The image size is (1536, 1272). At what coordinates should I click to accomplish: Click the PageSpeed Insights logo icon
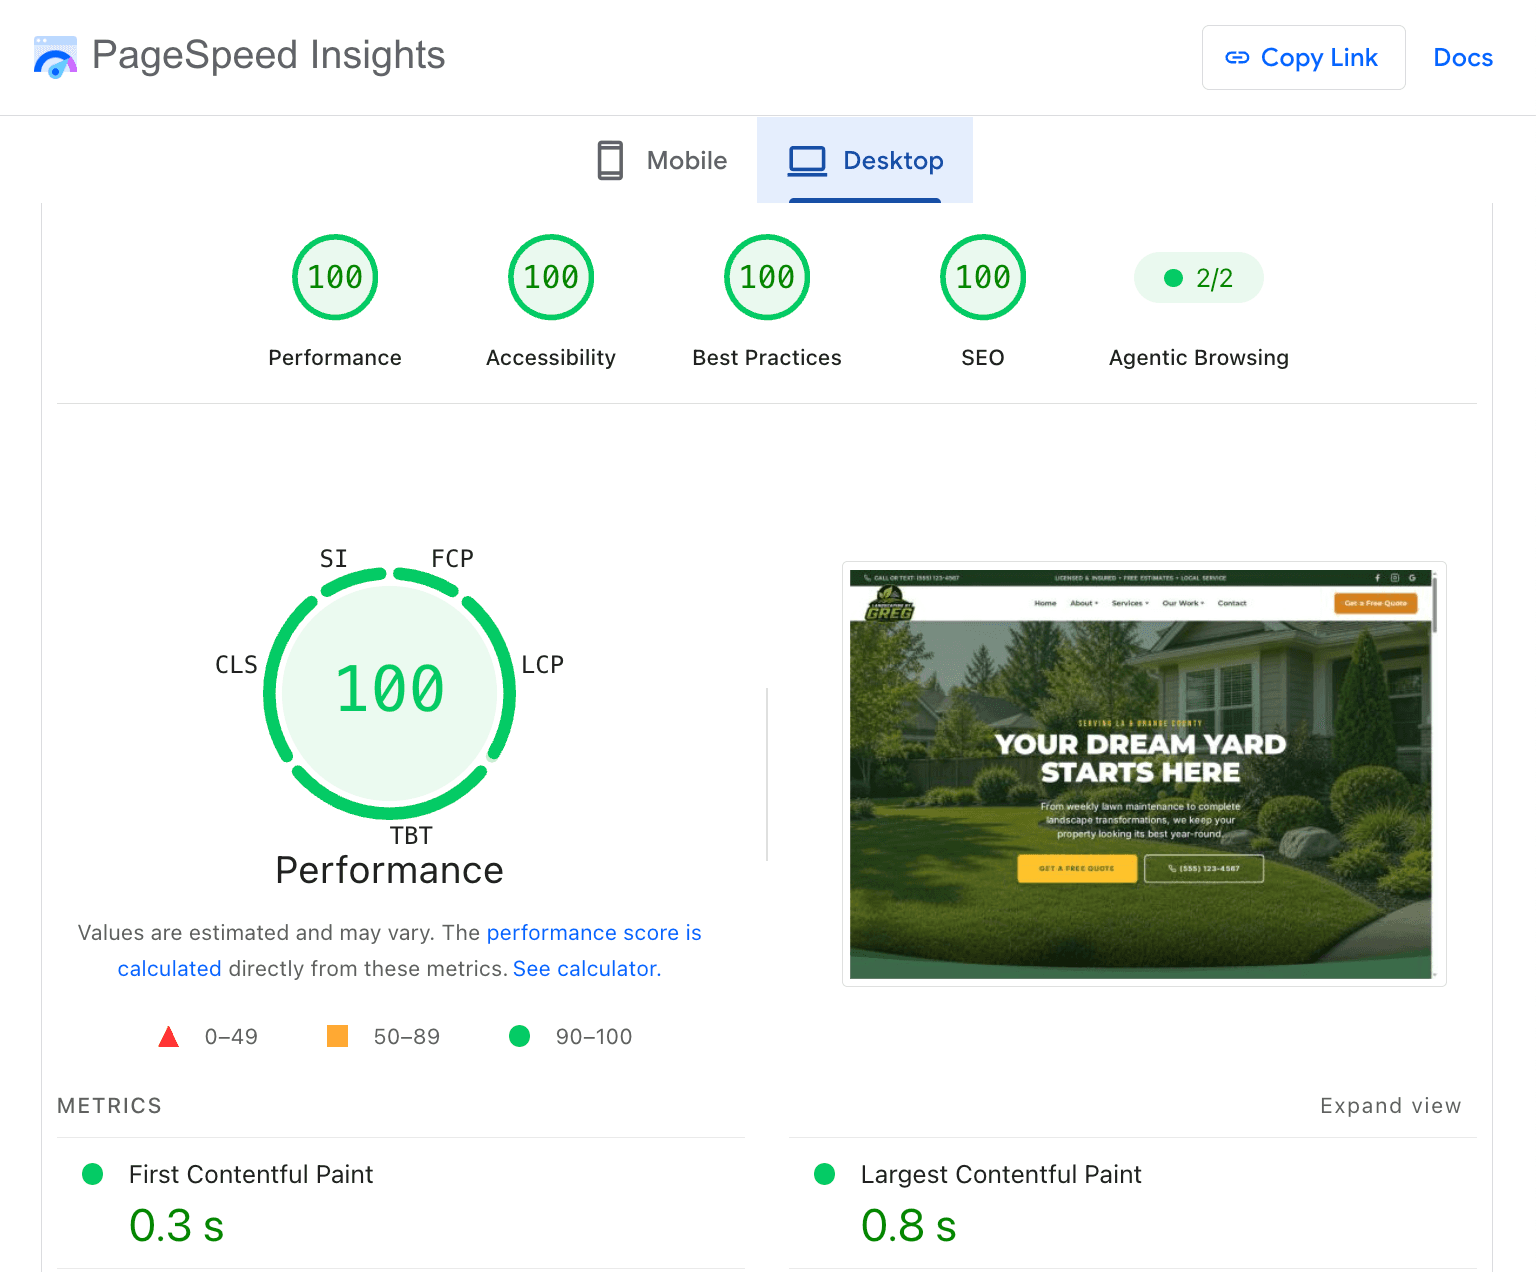click(x=55, y=57)
